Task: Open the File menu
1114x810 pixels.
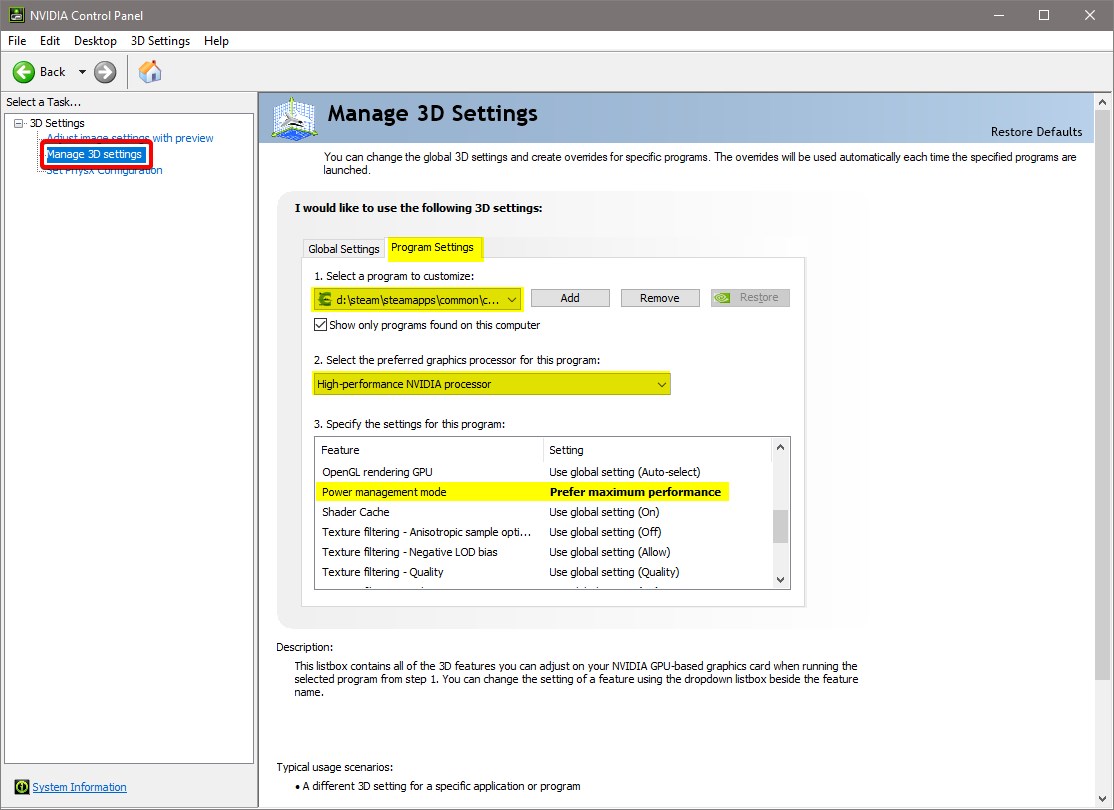Action: tap(17, 40)
